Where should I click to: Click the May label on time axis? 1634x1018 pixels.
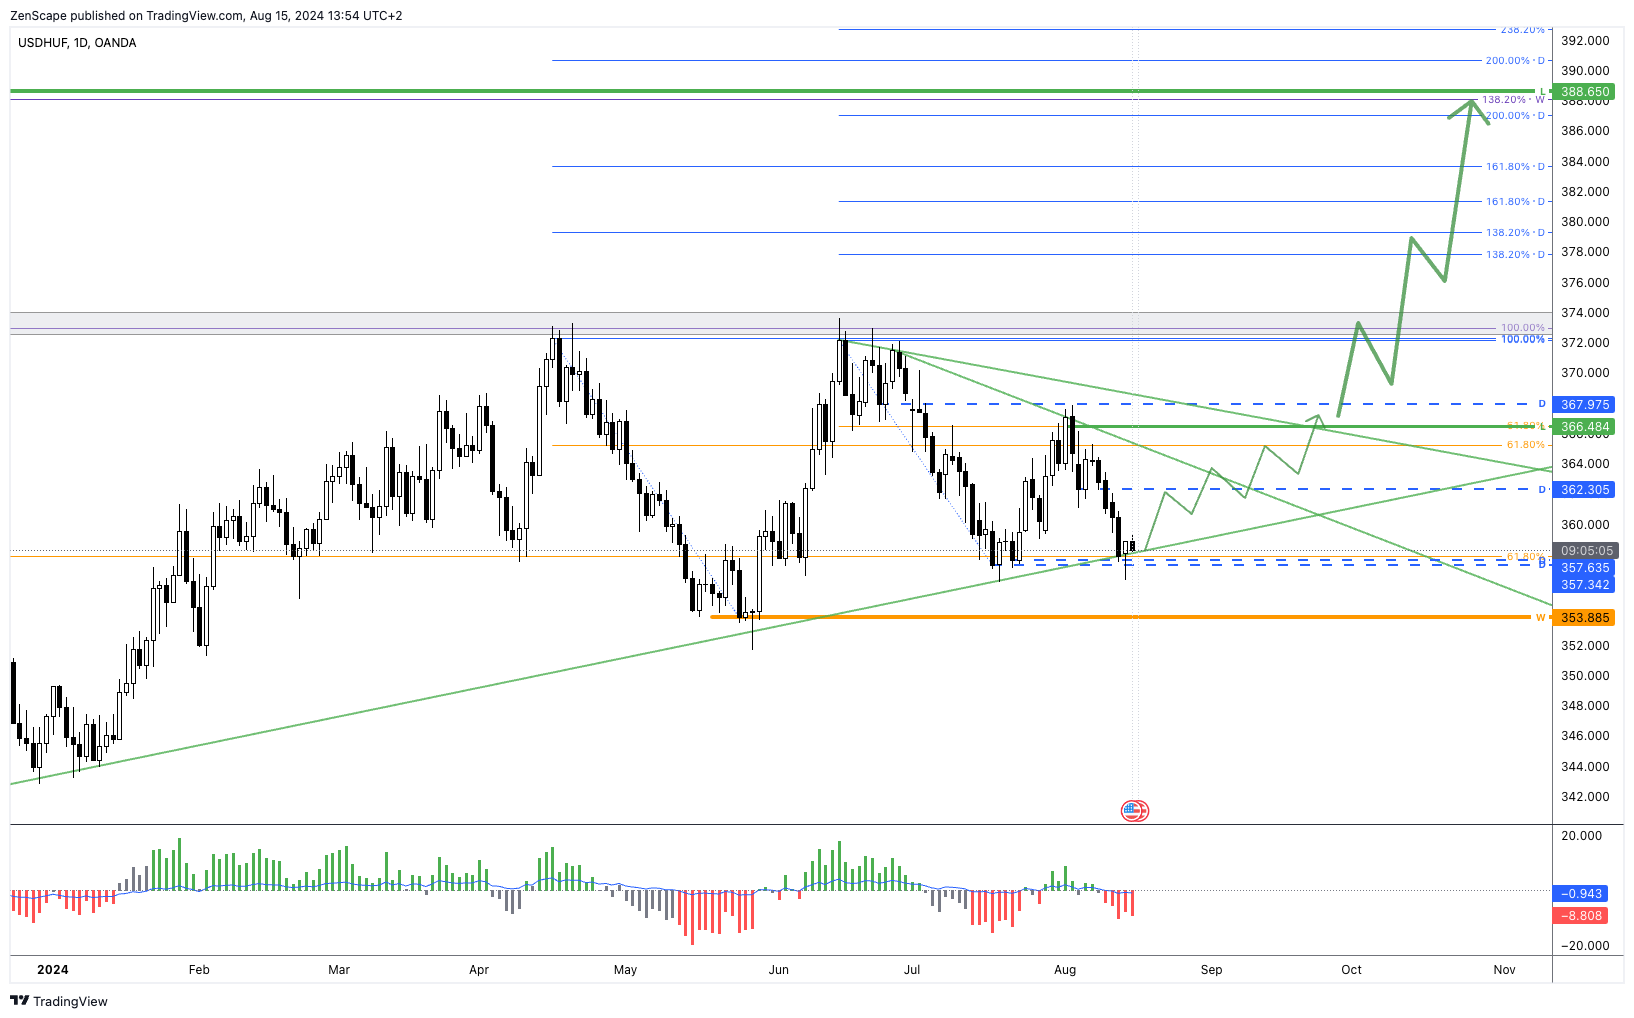[625, 970]
